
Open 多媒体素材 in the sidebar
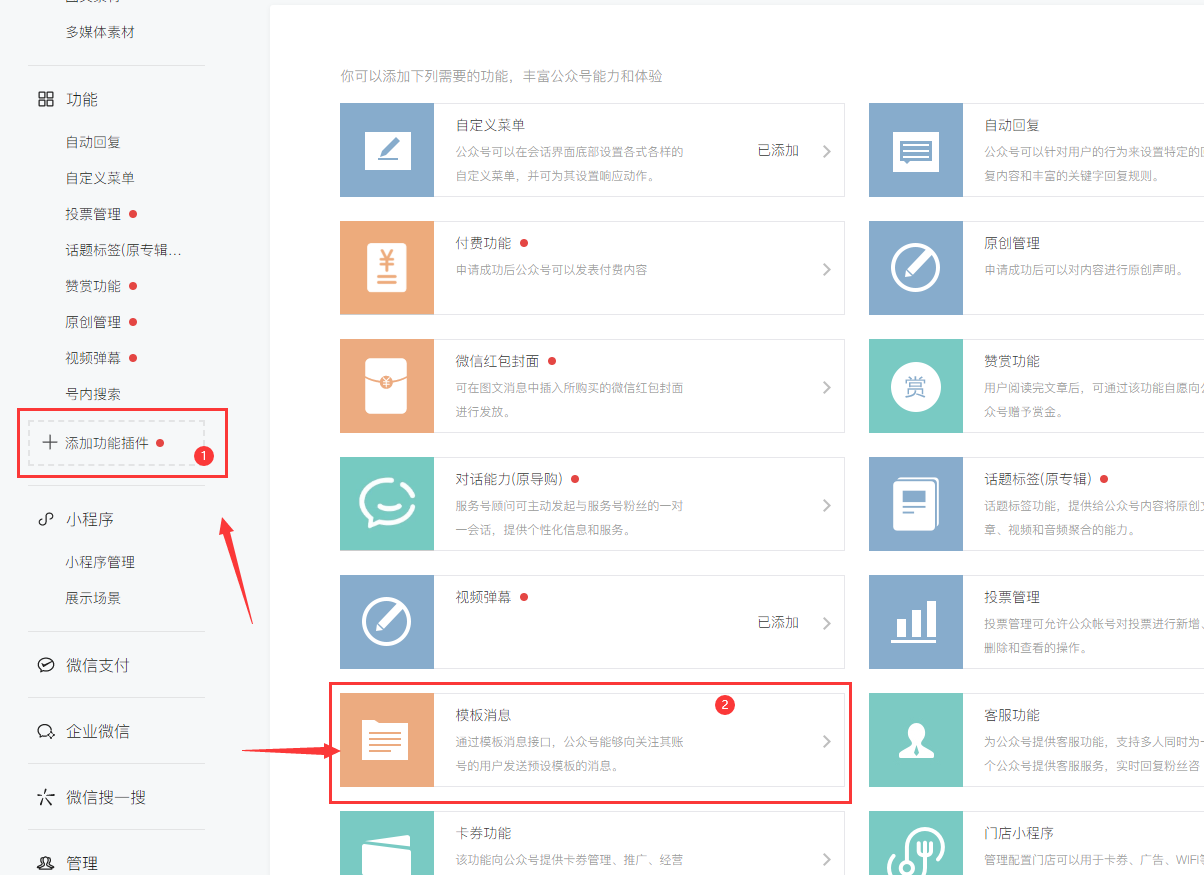pyautogui.click(x=100, y=32)
